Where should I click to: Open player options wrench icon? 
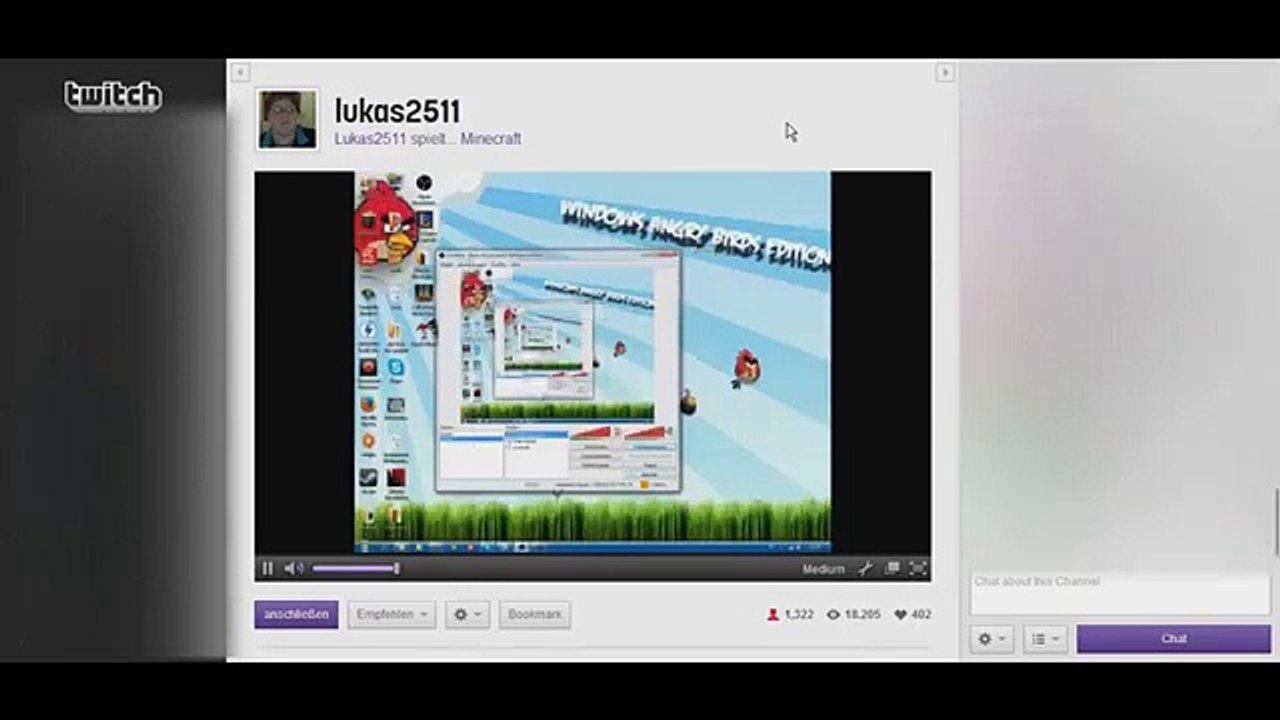865,568
